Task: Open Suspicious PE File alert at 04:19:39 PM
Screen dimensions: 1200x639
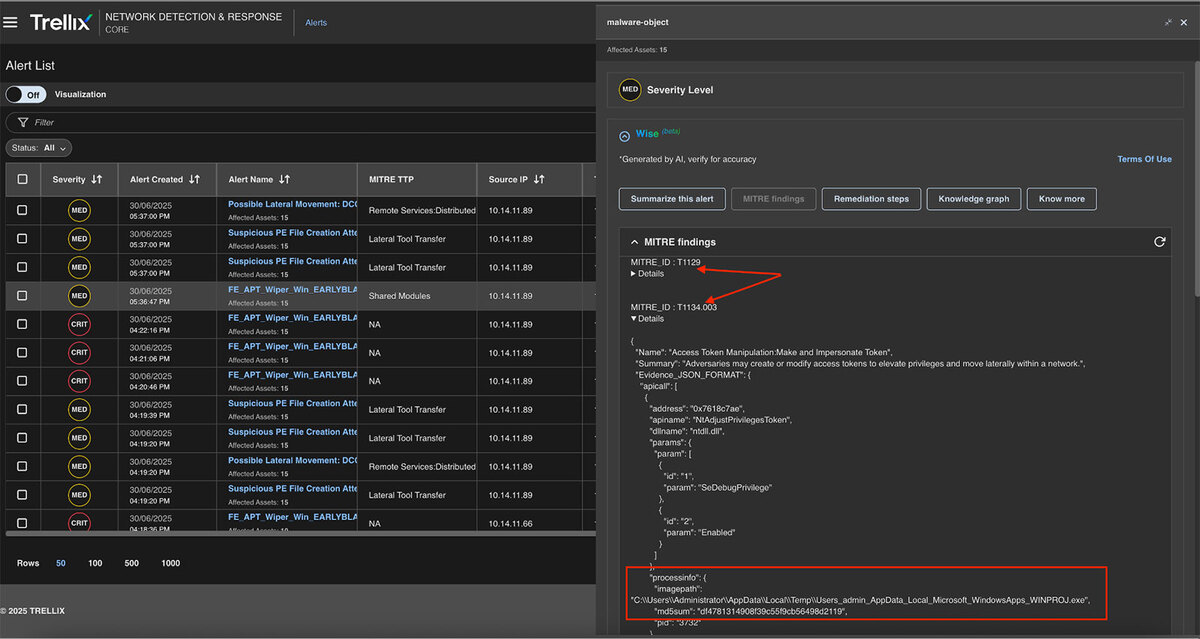Action: tap(292, 404)
